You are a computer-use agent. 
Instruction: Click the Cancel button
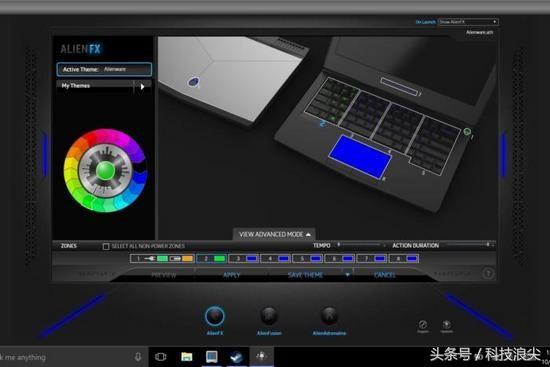click(x=384, y=275)
